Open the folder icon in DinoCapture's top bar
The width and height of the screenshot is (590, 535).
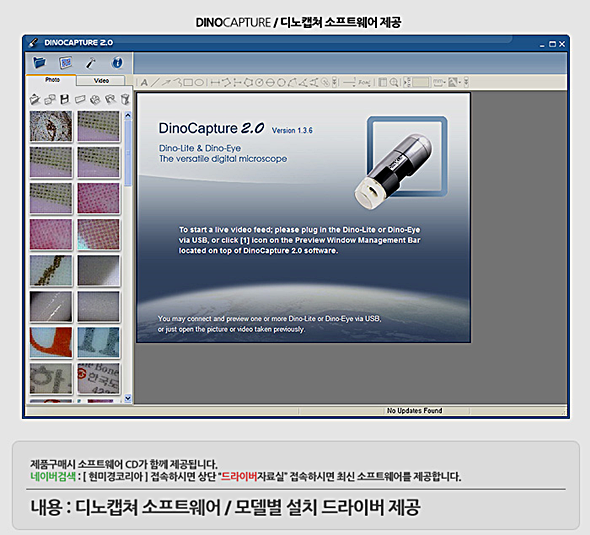[x=39, y=62]
